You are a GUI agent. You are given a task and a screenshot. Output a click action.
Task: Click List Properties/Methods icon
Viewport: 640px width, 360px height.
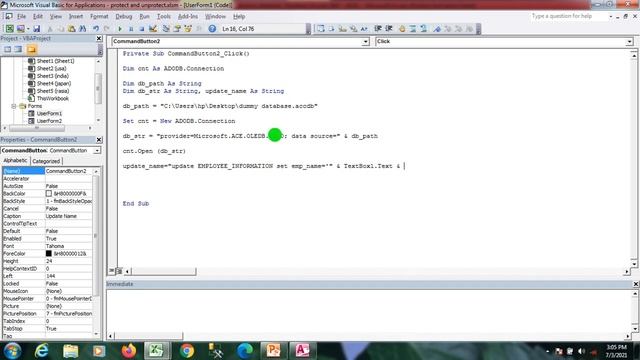[321, 29]
